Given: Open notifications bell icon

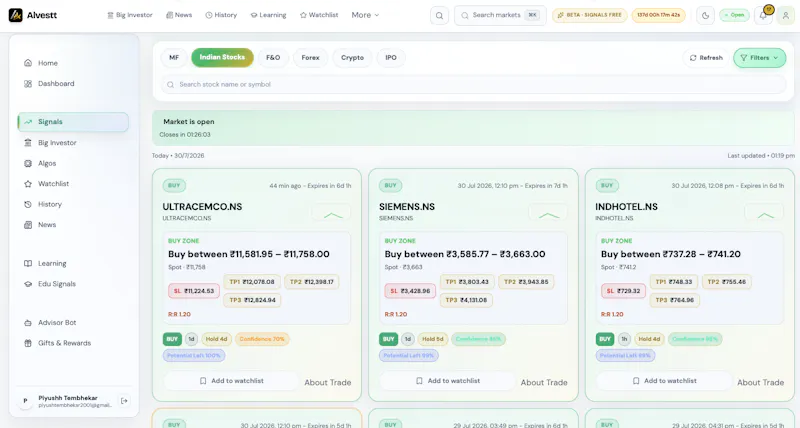Looking at the screenshot, I should pyautogui.click(x=763, y=15).
